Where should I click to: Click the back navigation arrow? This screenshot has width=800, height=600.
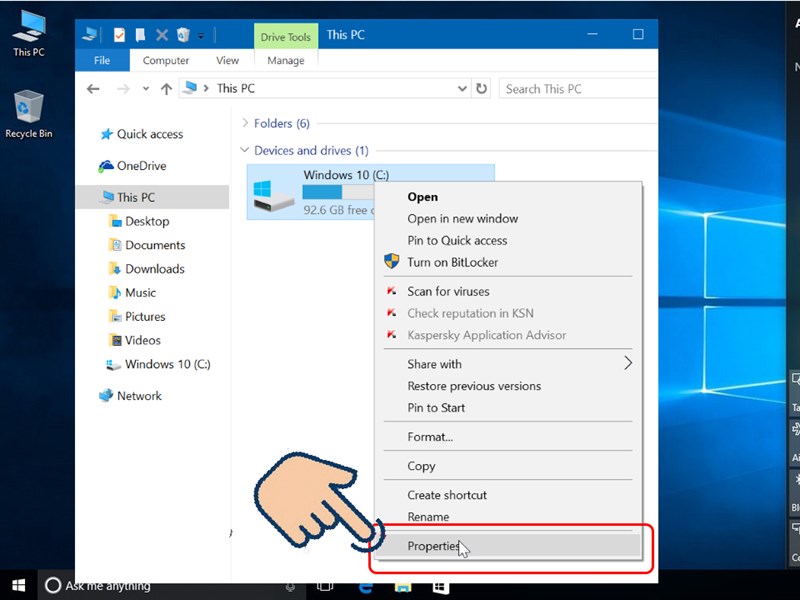(93, 89)
